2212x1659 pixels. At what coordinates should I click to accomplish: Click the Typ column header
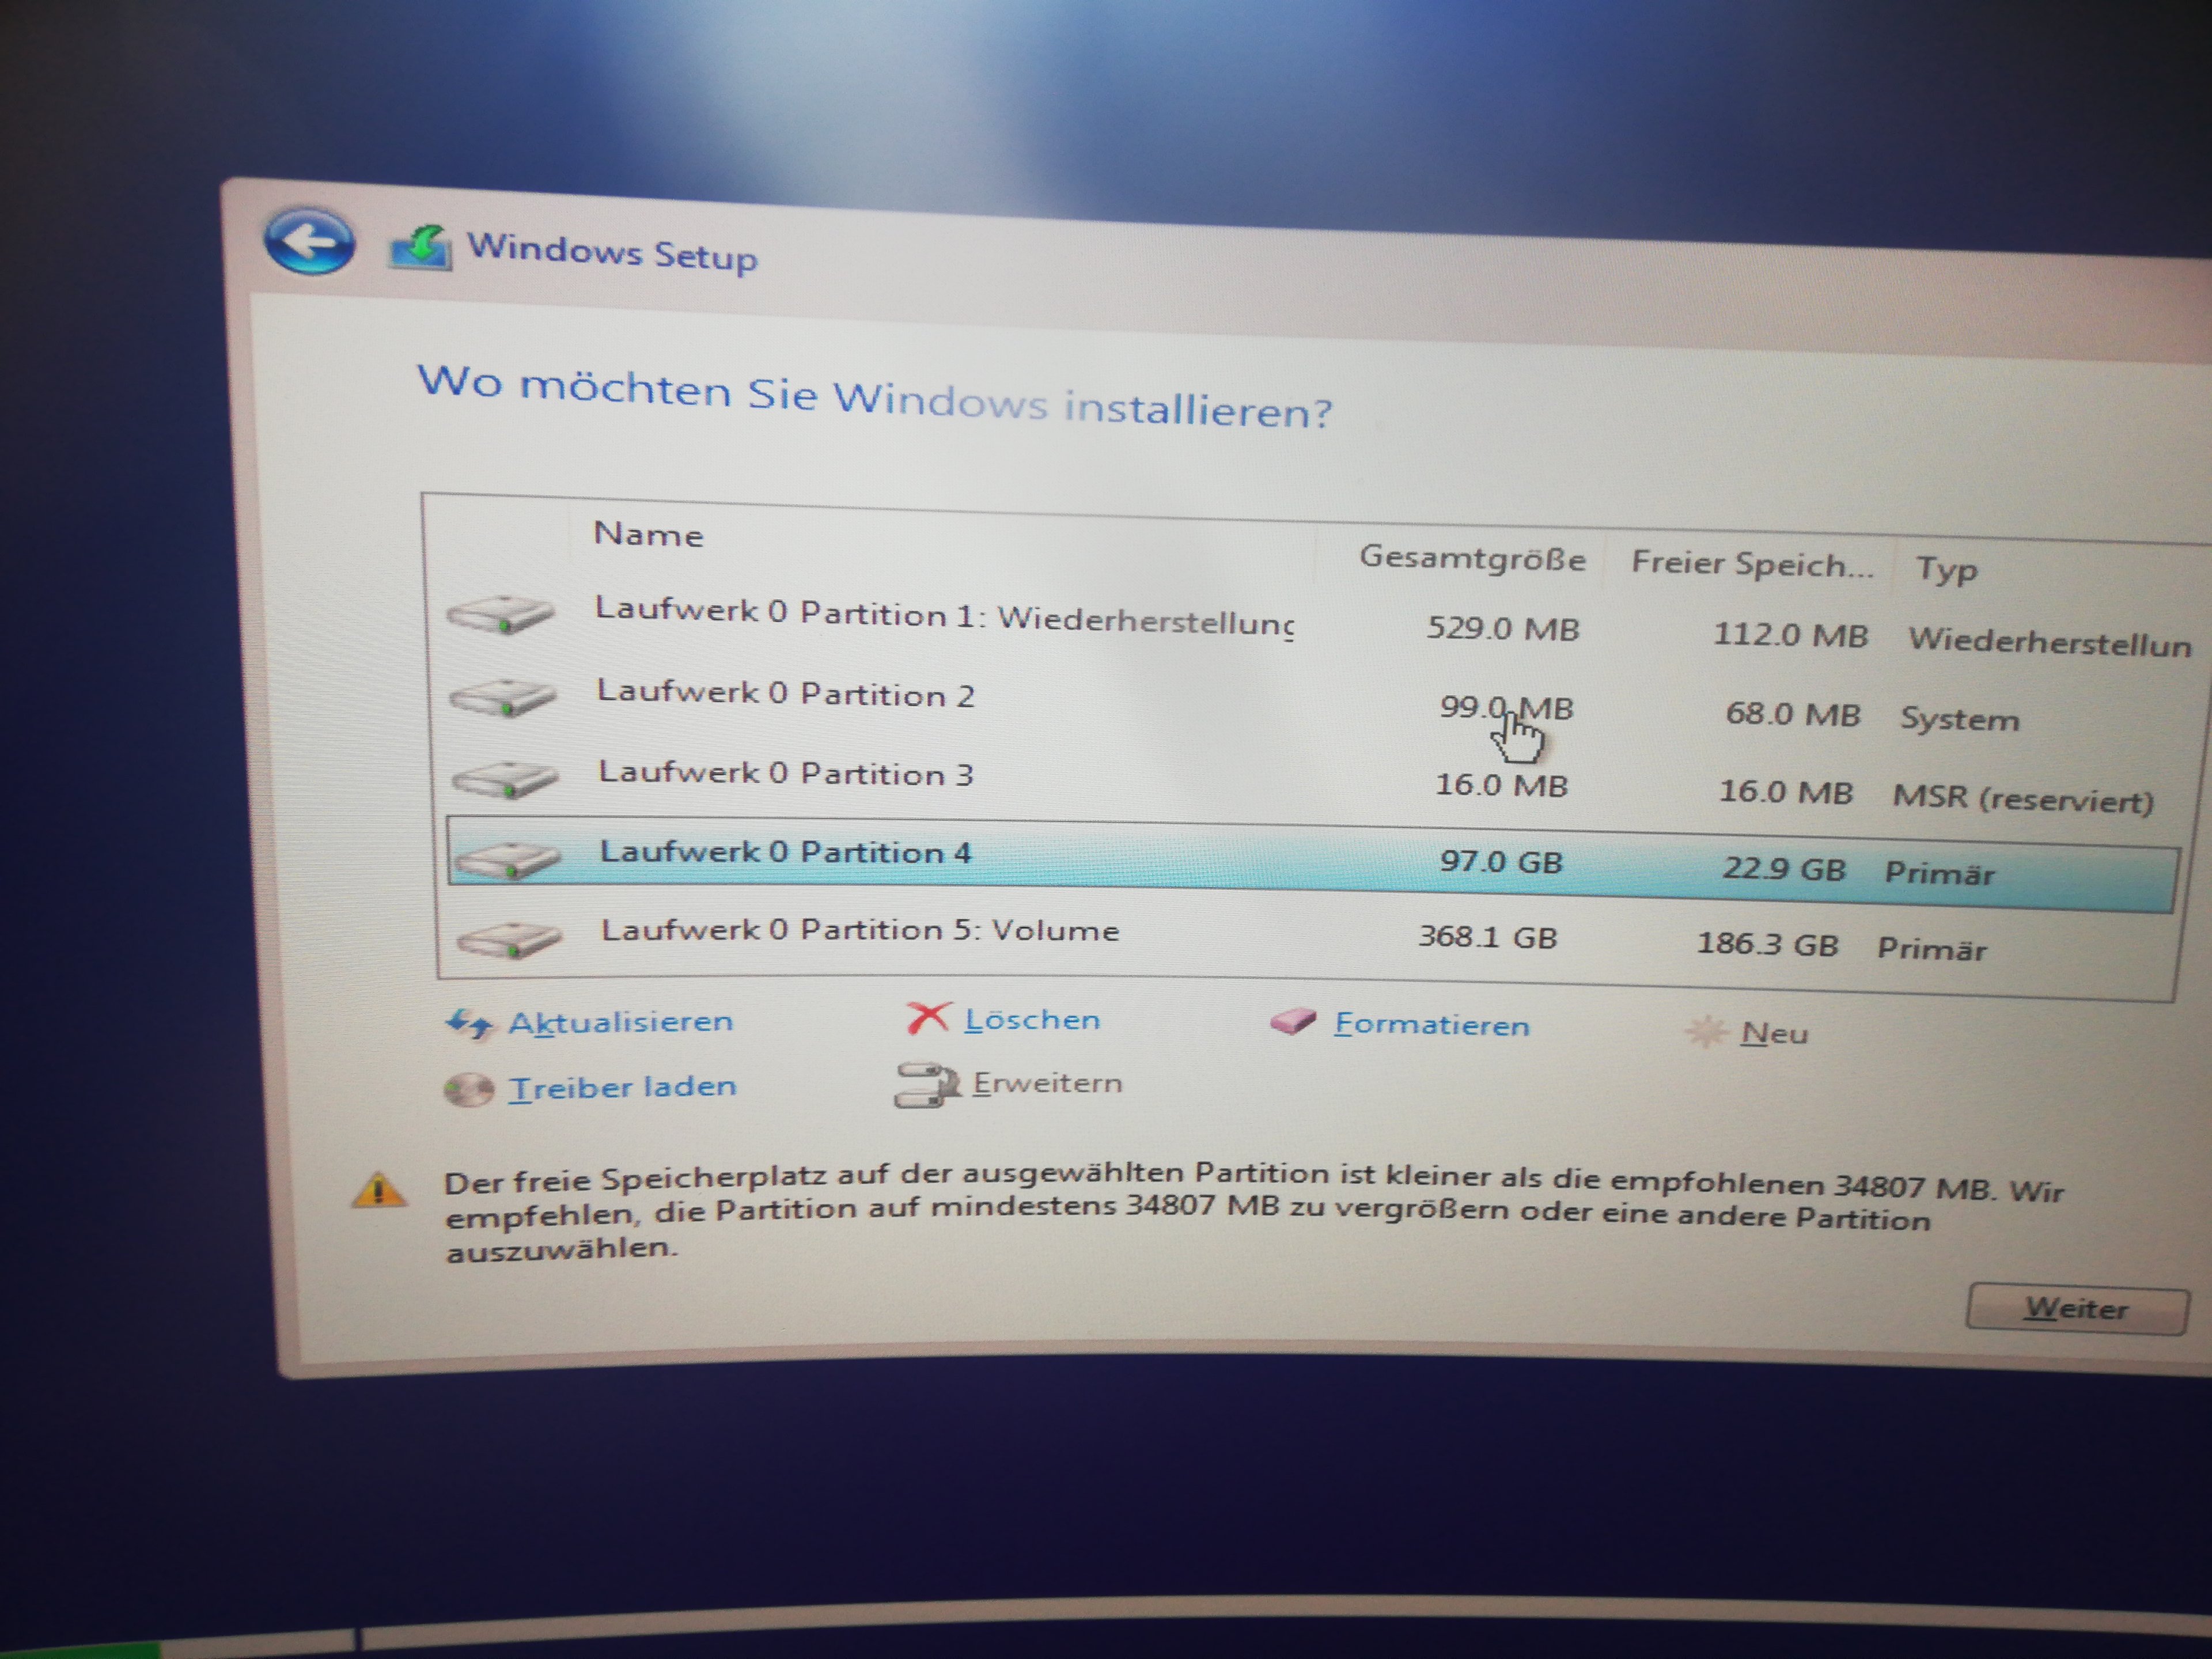point(1945,569)
